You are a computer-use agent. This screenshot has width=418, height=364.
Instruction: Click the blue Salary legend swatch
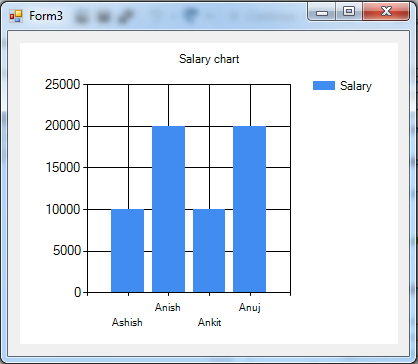(x=324, y=86)
